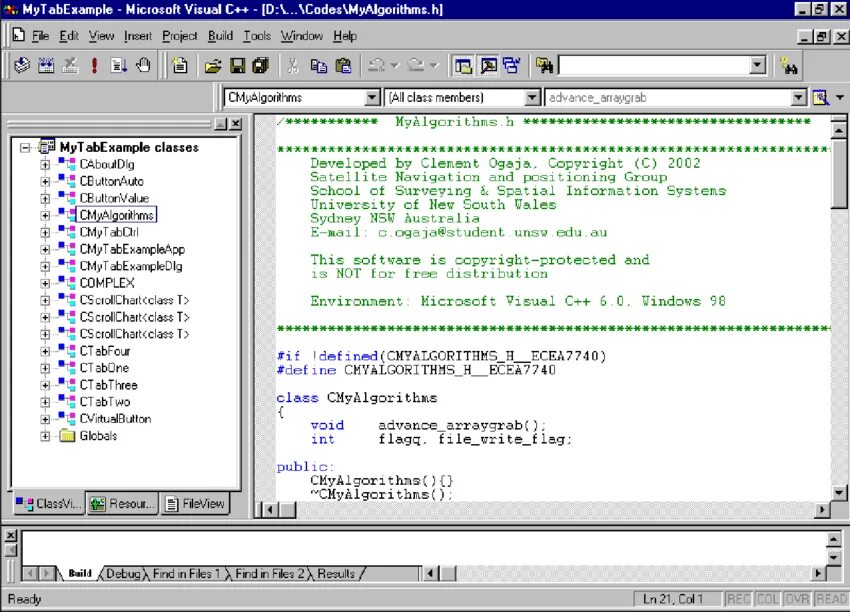The height and width of the screenshot is (612, 850).
Task: Open the Undo history dropdown arrow
Action: pyautogui.click(x=395, y=66)
